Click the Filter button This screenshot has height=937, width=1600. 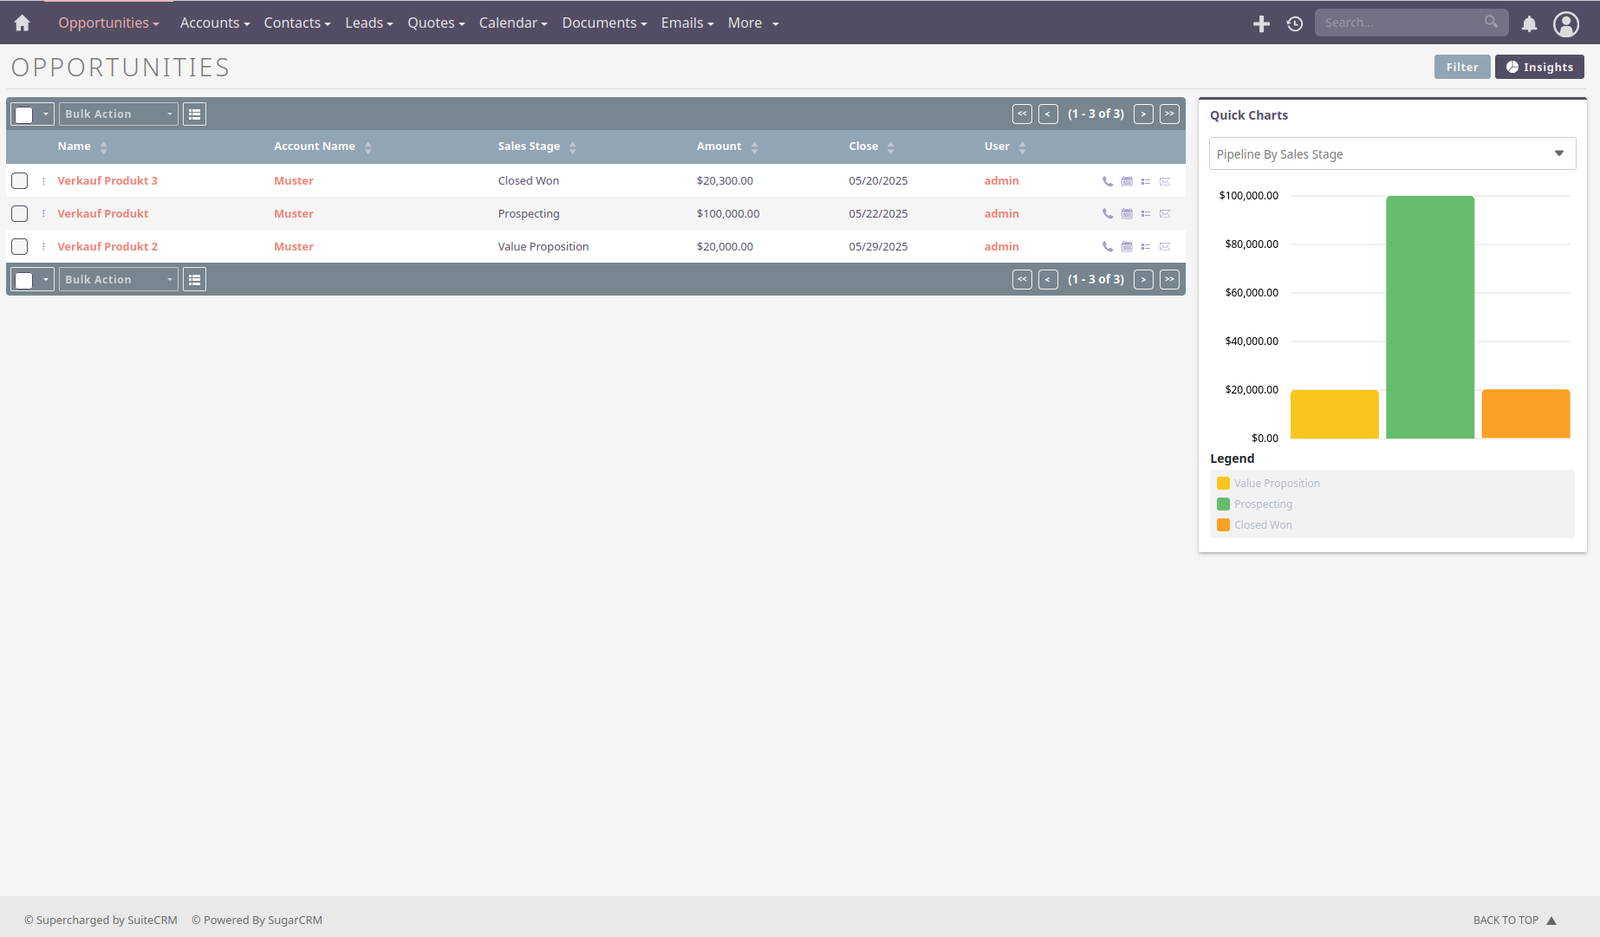pos(1461,67)
